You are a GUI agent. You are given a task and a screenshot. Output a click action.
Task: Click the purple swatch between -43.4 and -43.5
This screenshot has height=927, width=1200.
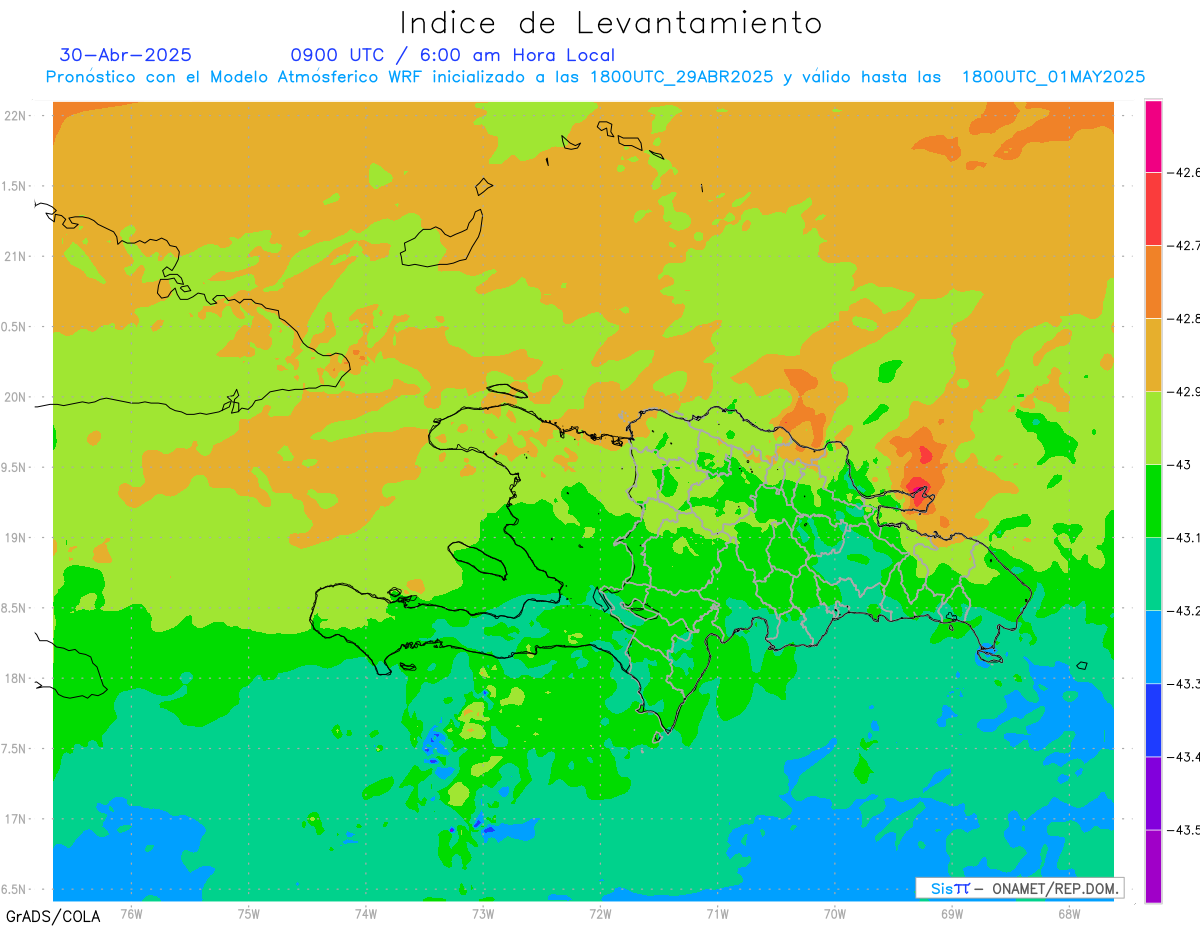coord(1153,793)
